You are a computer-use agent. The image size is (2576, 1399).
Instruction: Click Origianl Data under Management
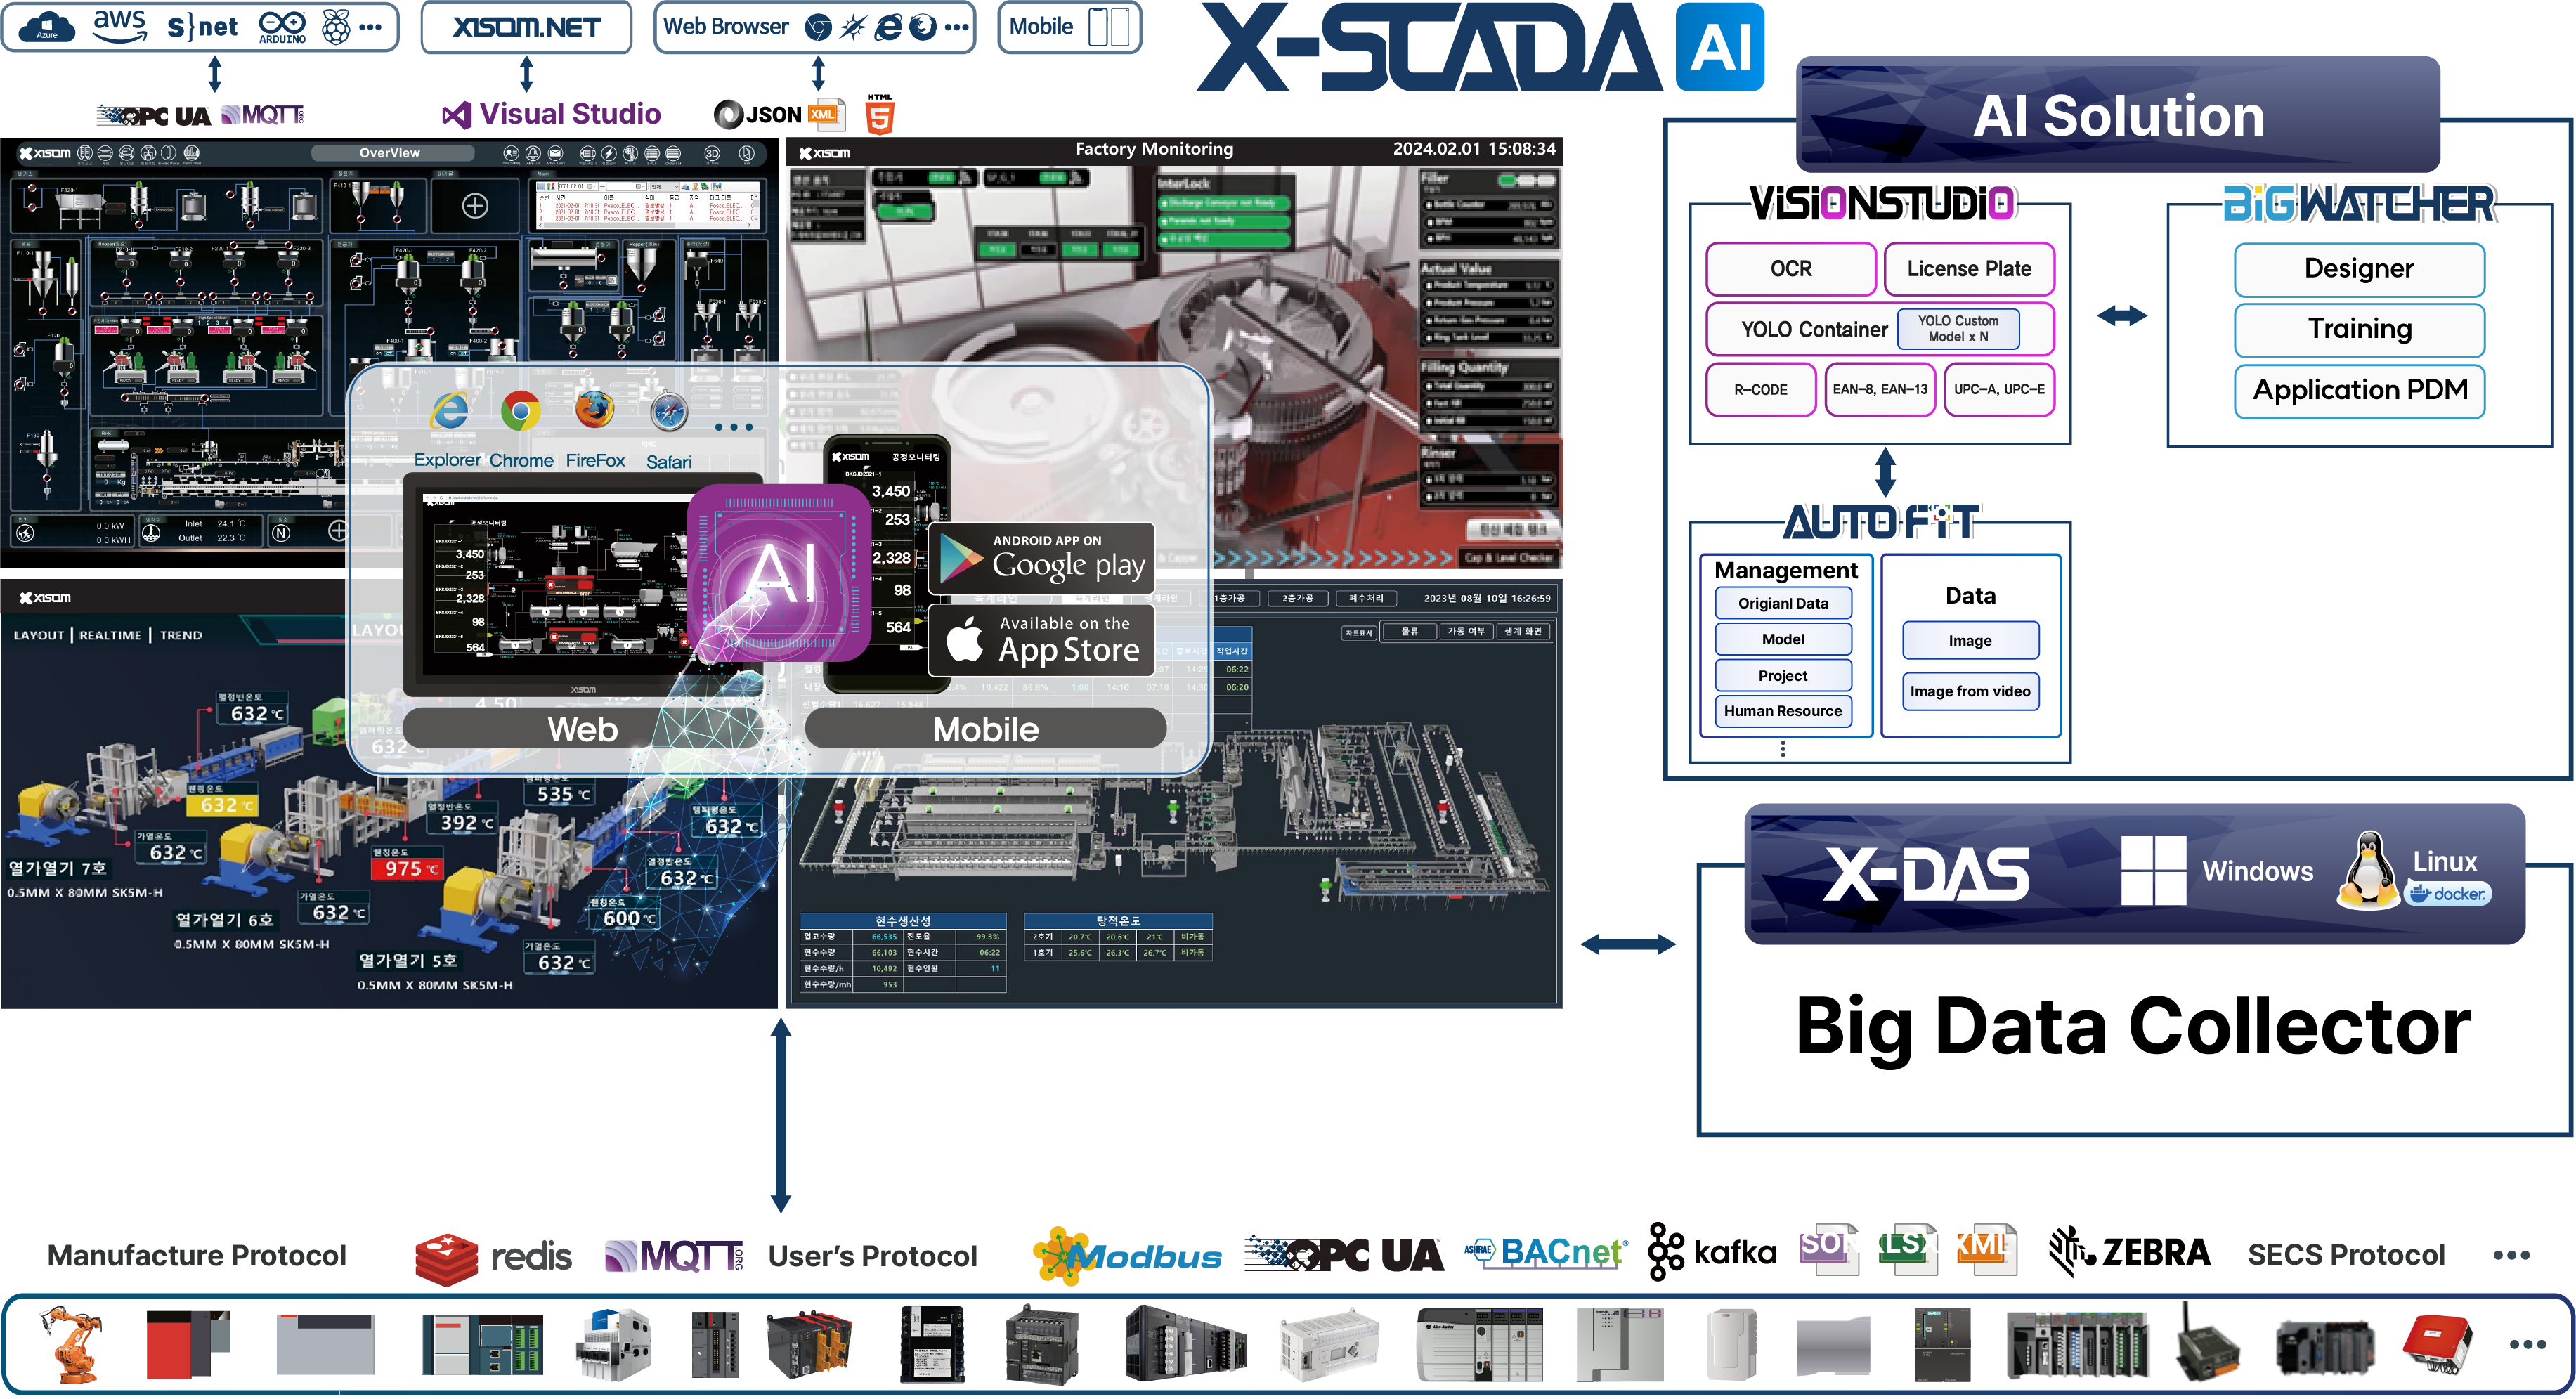(x=1783, y=603)
